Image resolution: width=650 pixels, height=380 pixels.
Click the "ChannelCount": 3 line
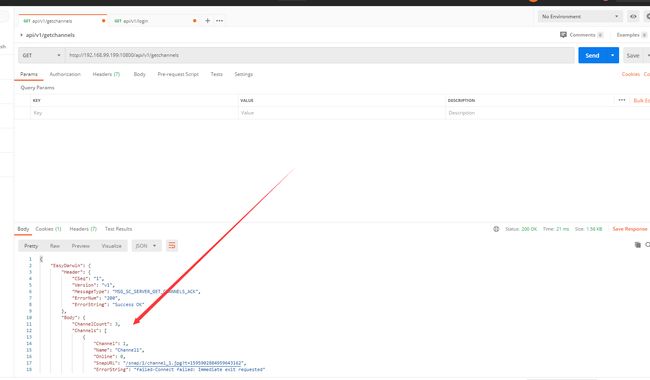[x=96, y=324]
